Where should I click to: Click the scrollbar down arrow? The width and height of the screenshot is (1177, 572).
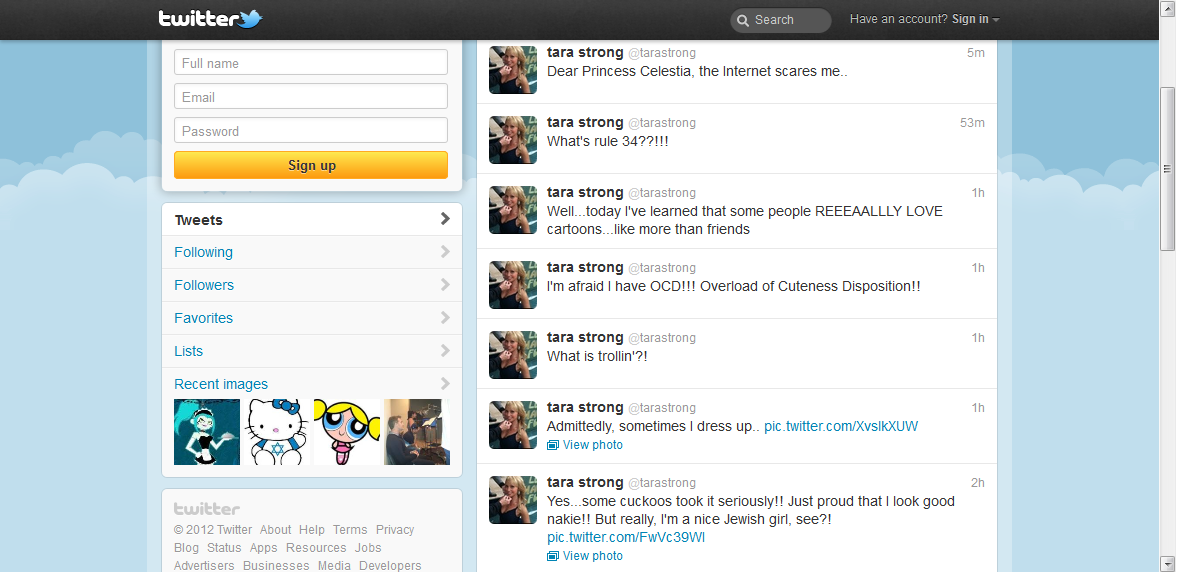click(x=1167, y=563)
